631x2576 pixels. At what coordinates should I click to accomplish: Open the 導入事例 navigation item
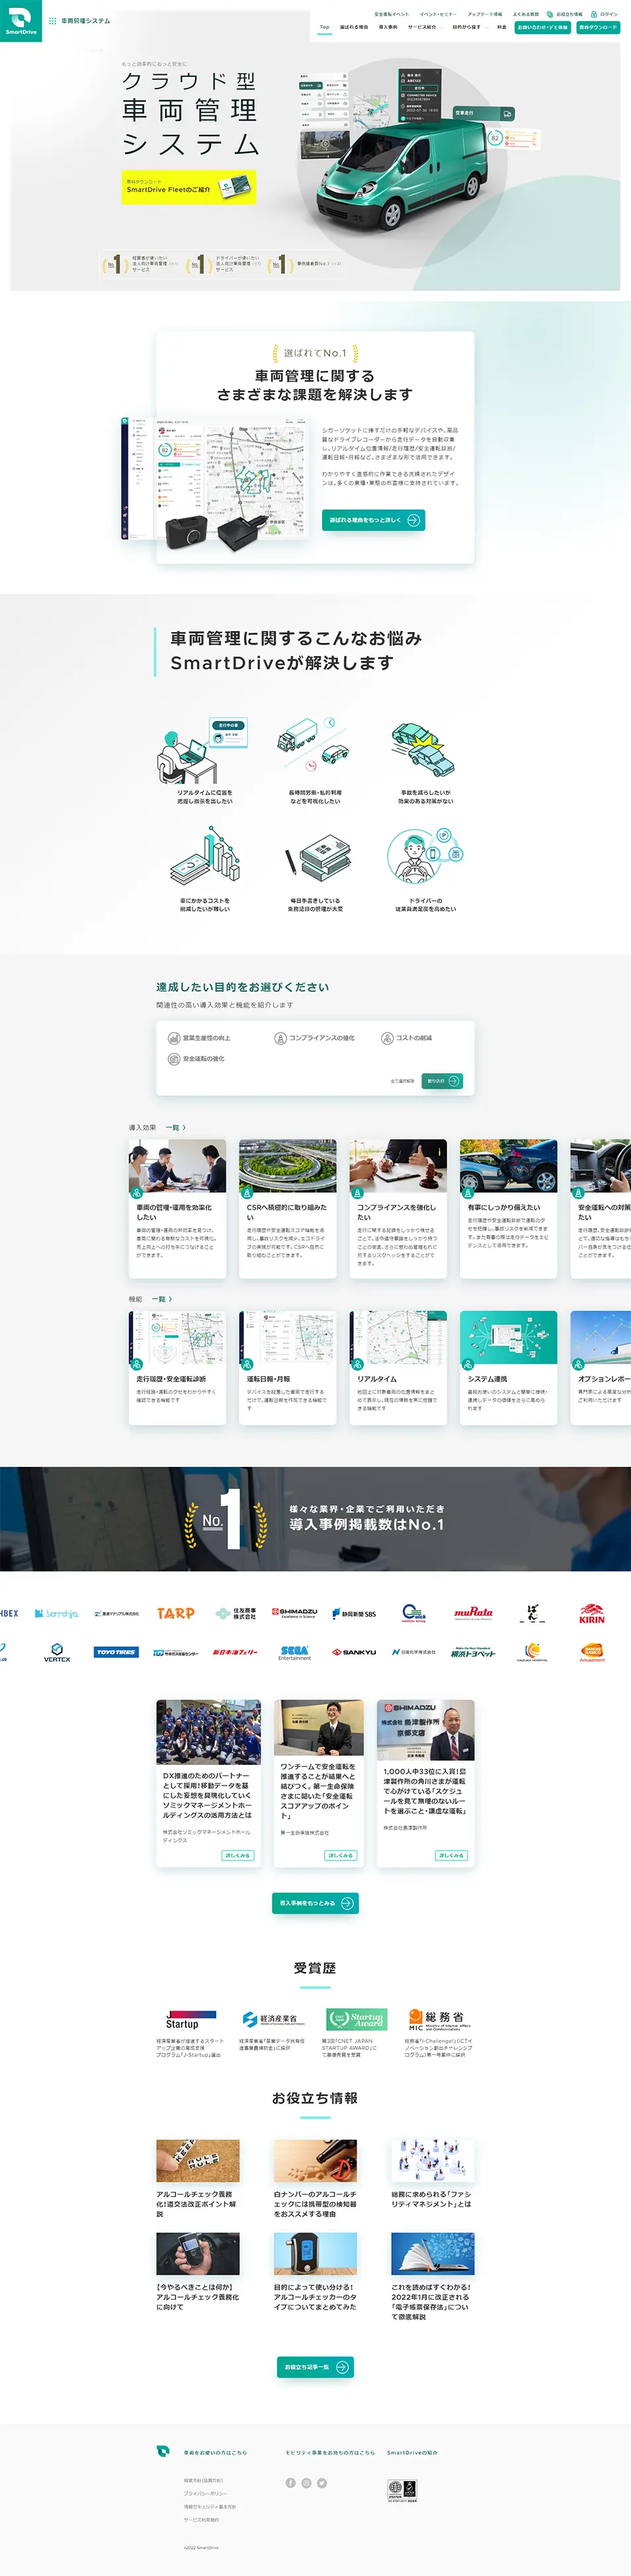point(387,27)
